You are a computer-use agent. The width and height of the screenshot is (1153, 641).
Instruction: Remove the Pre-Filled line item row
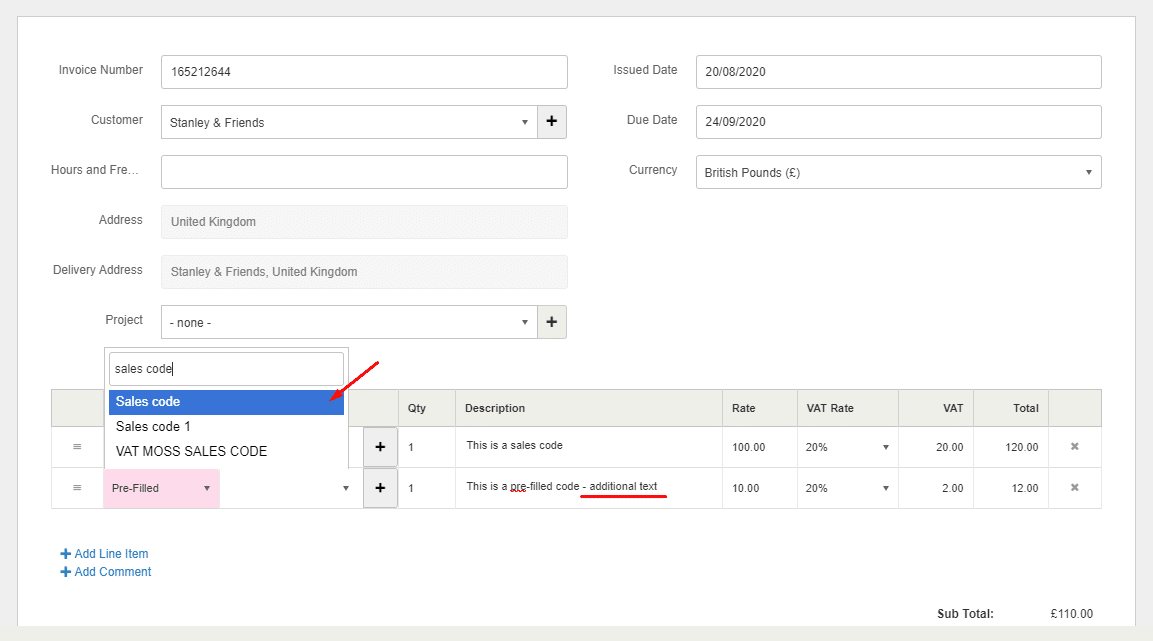[x=1075, y=488]
